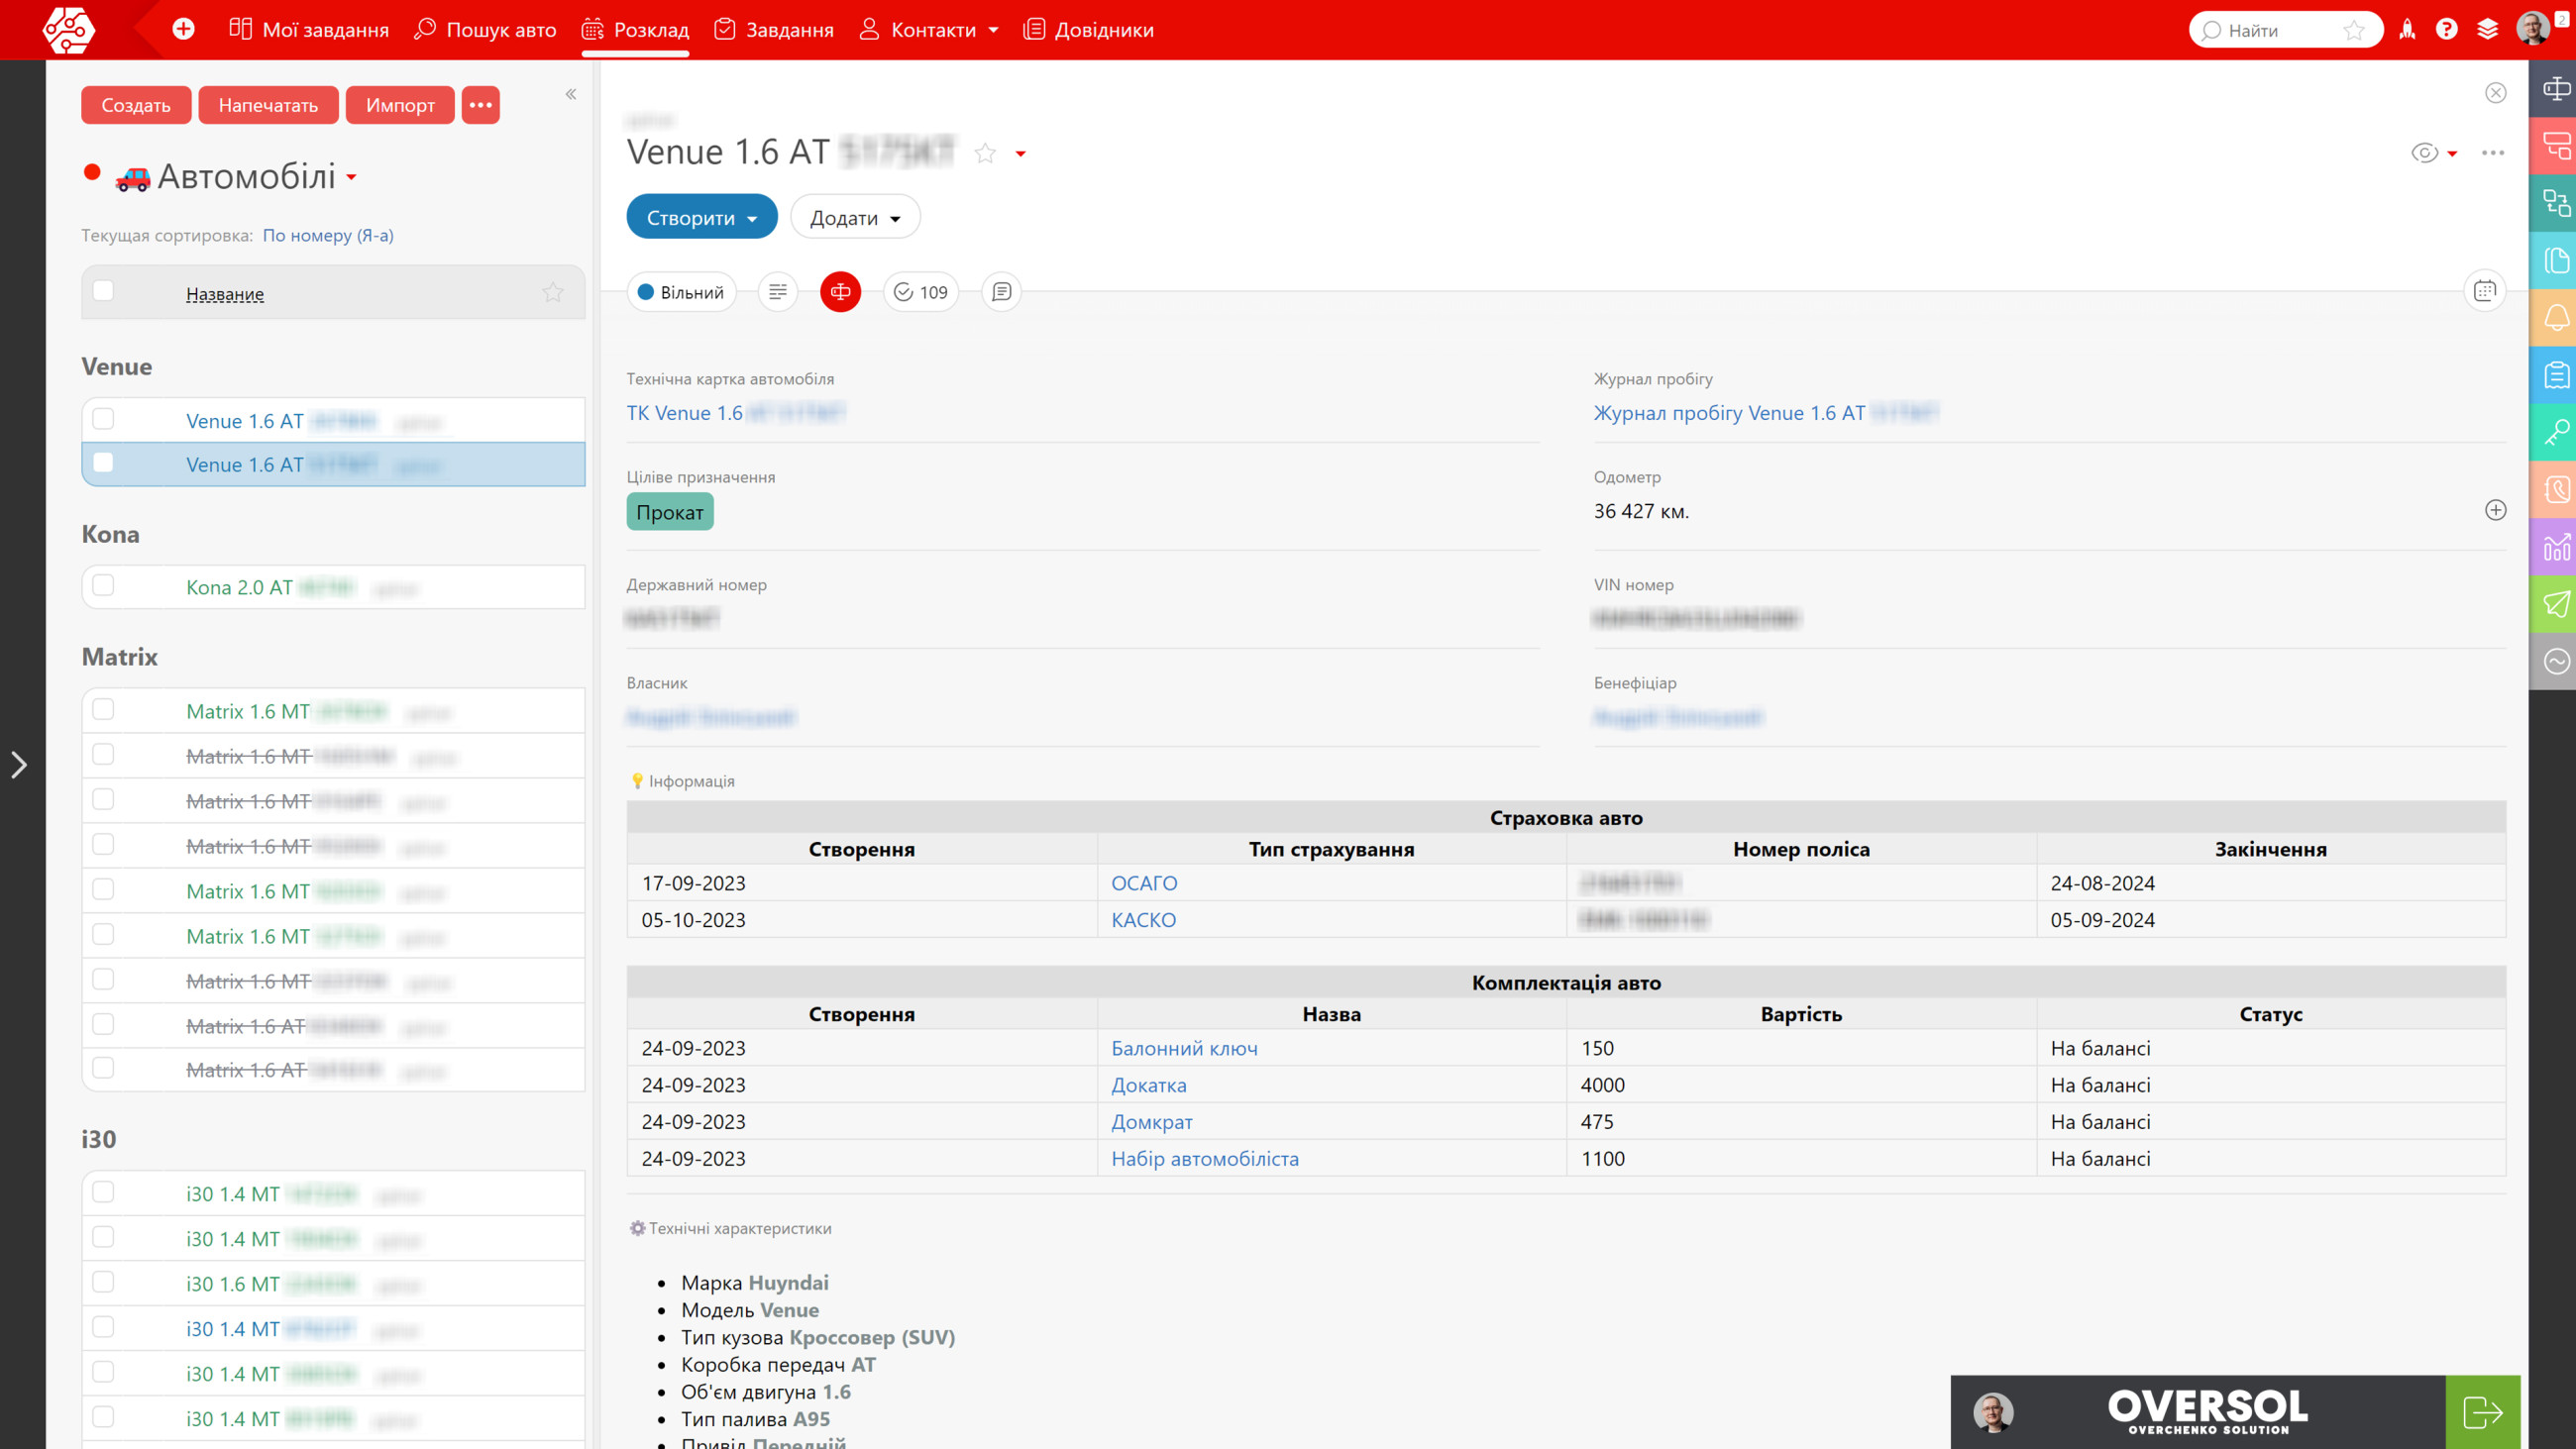Open the phone calls icon in right sidebar
This screenshot has height=1449, width=2576.
tap(2556, 489)
